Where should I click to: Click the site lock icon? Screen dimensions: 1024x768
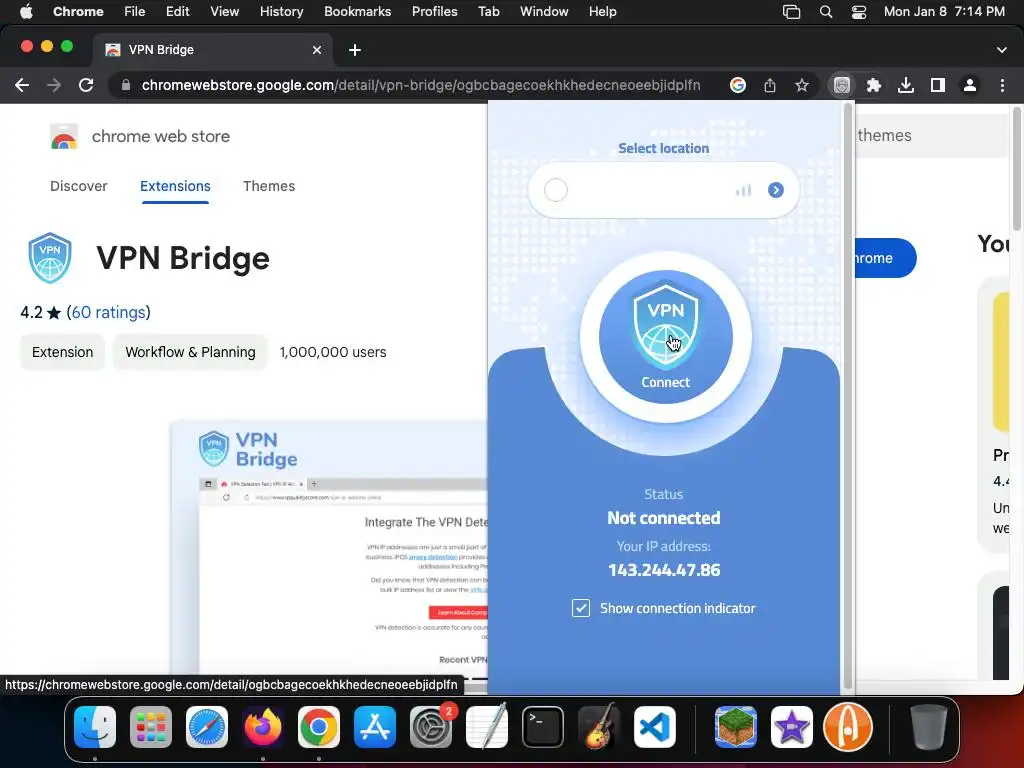point(126,85)
